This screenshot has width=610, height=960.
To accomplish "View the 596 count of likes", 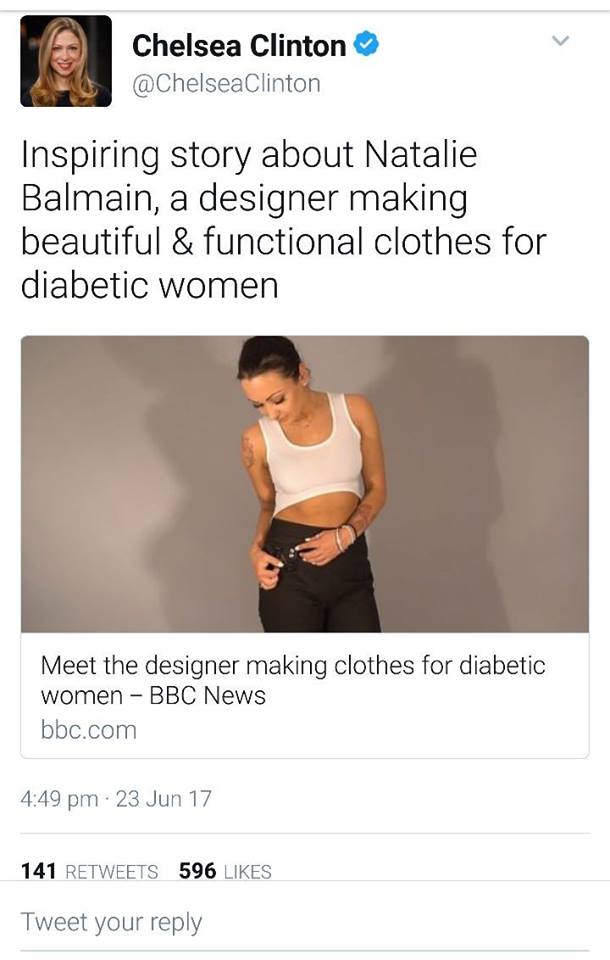I will coord(197,870).
